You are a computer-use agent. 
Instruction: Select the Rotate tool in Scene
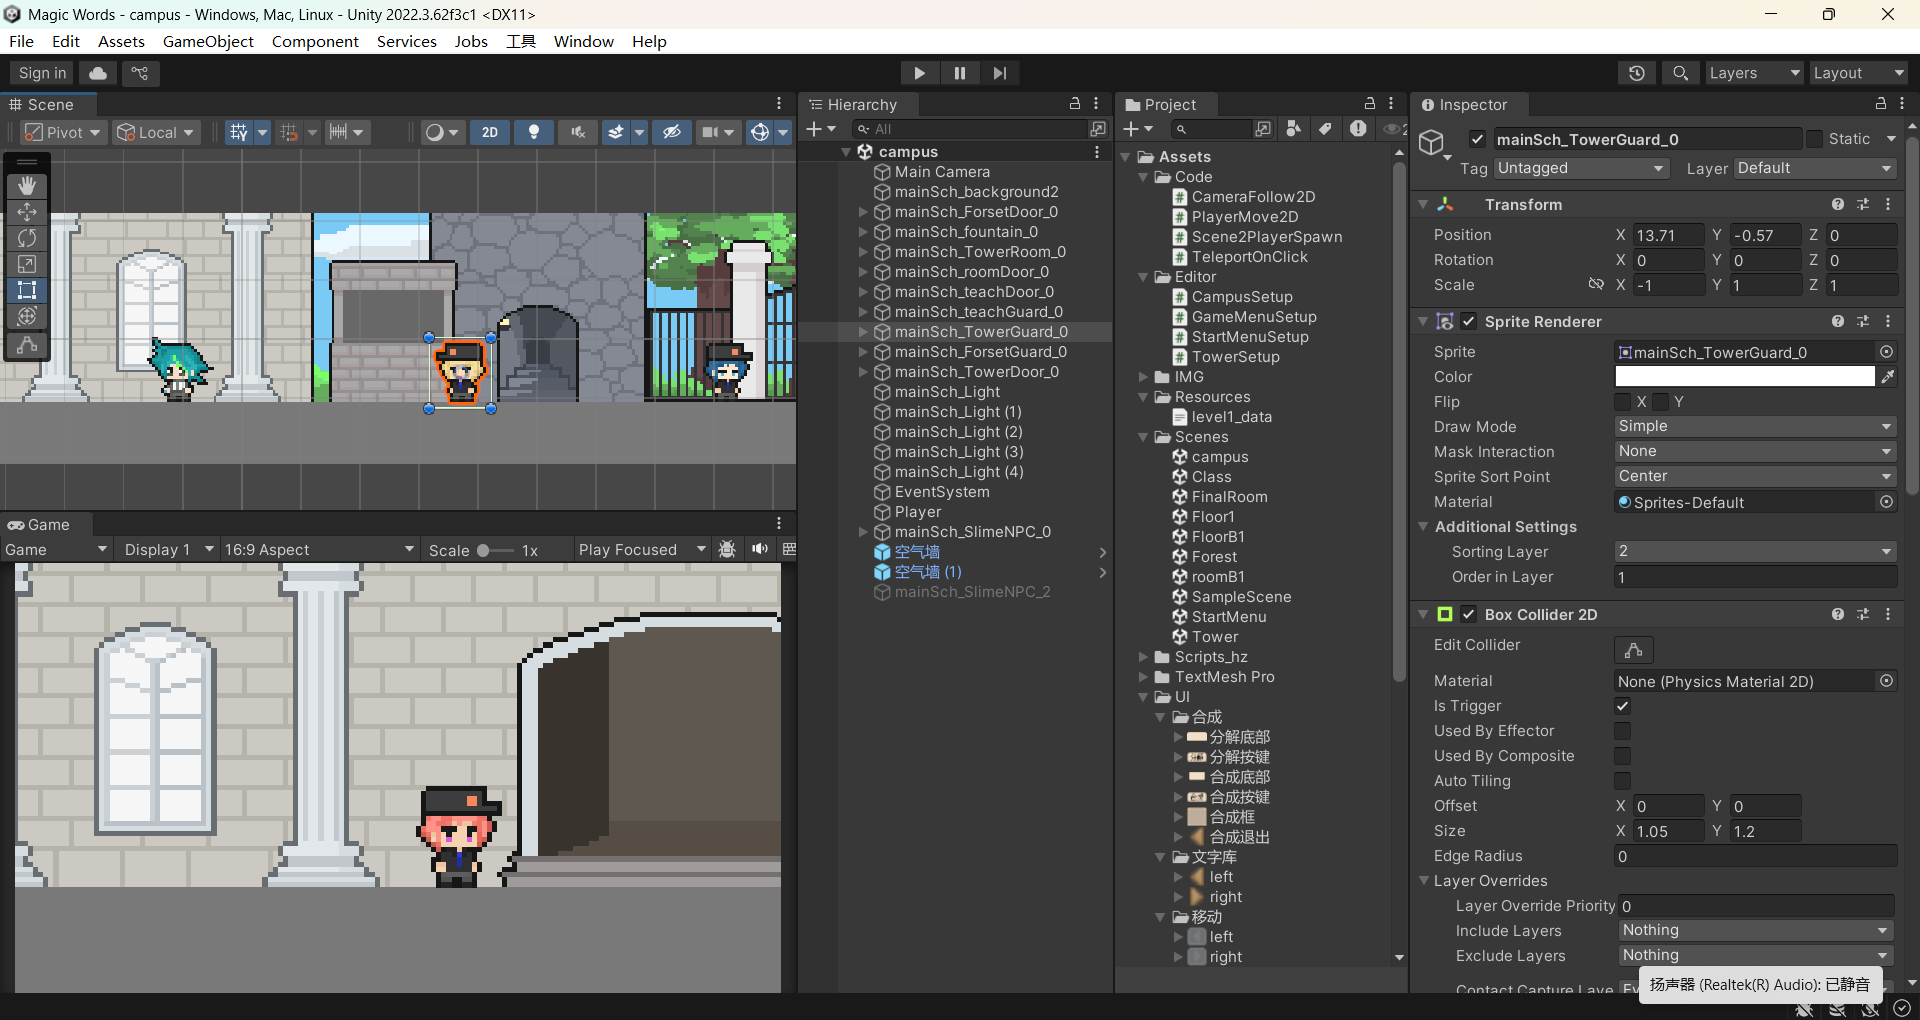point(27,238)
